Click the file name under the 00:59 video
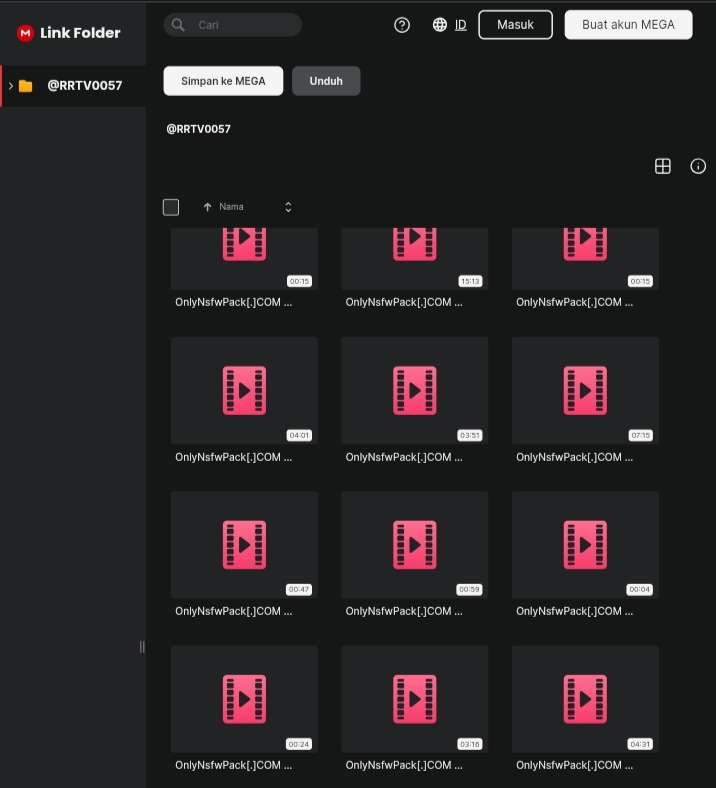716x788 pixels. 404,612
